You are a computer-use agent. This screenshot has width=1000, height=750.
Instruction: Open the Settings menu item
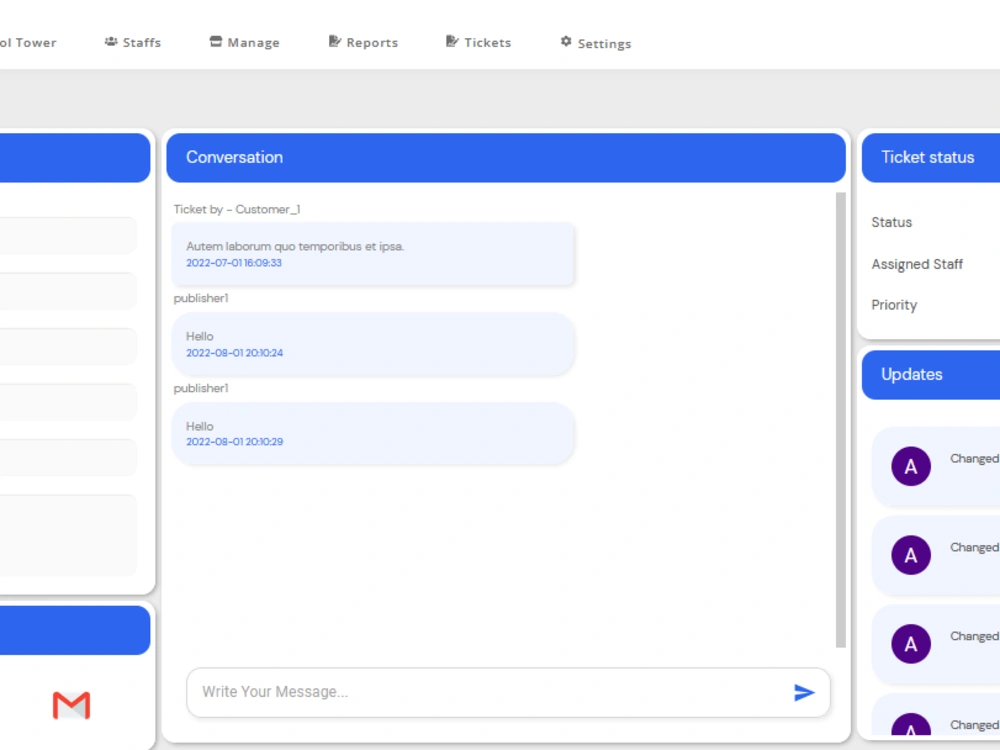[596, 43]
